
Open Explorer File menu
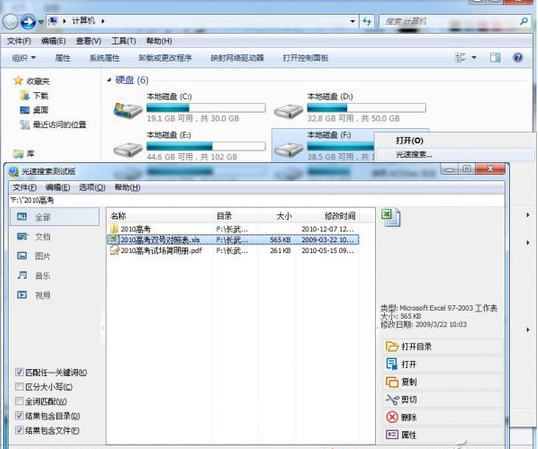click(19, 41)
